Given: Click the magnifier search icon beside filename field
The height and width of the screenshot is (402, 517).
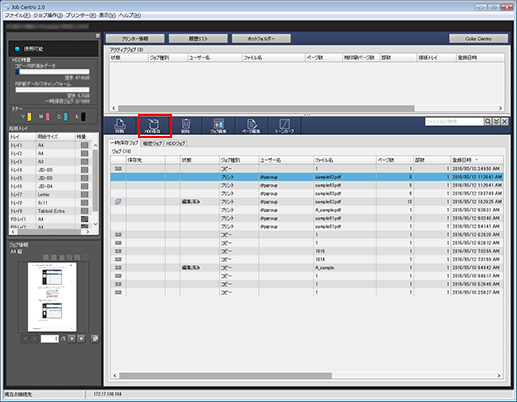Looking at the screenshot, I should coord(487,122).
